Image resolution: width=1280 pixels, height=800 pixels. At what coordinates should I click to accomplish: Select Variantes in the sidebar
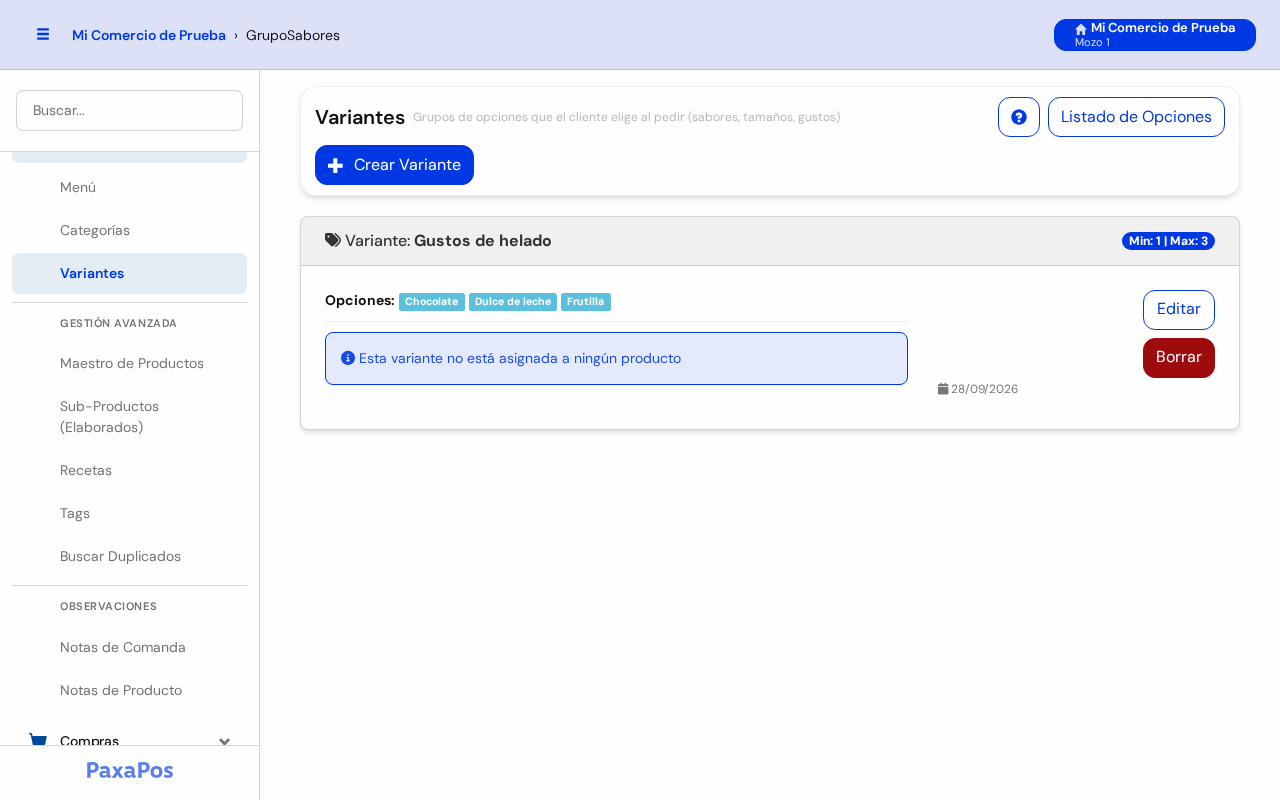pos(129,273)
